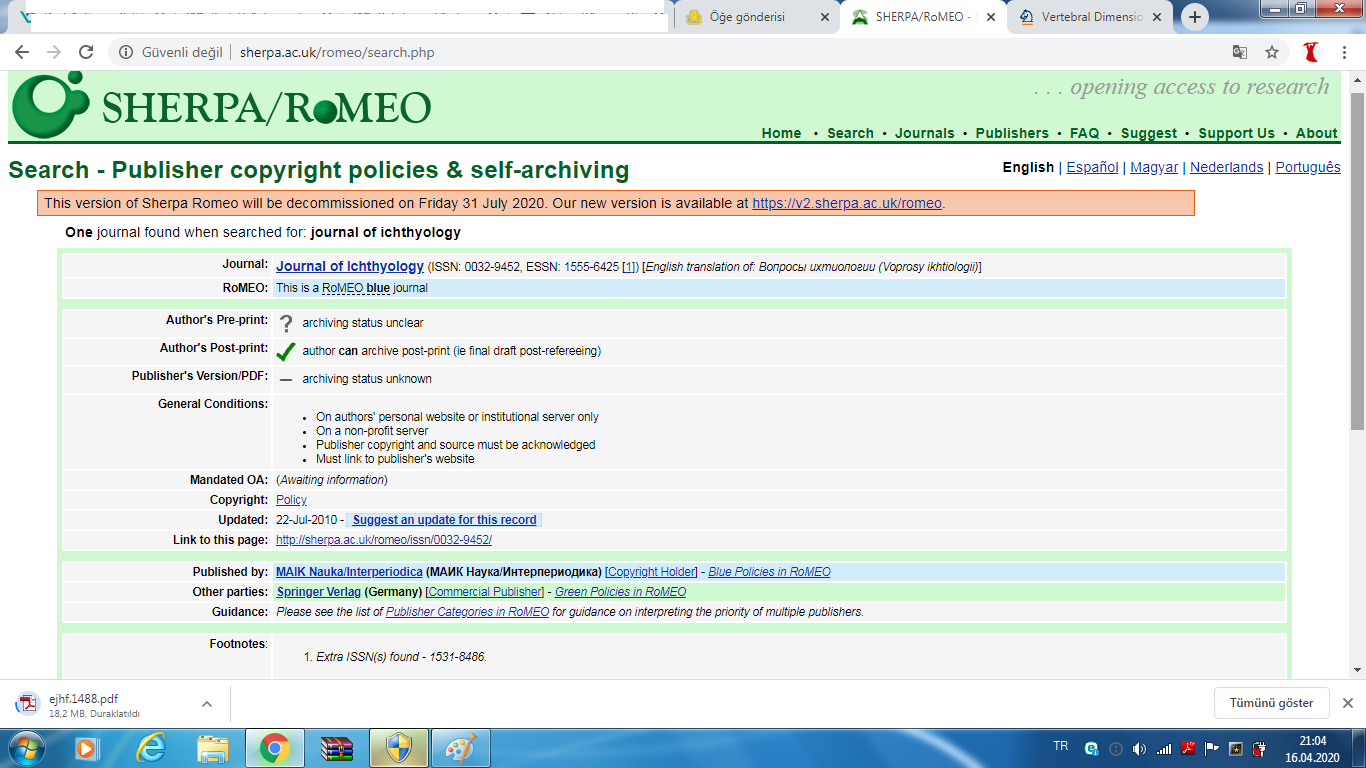Open the Support Us page

1237,133
